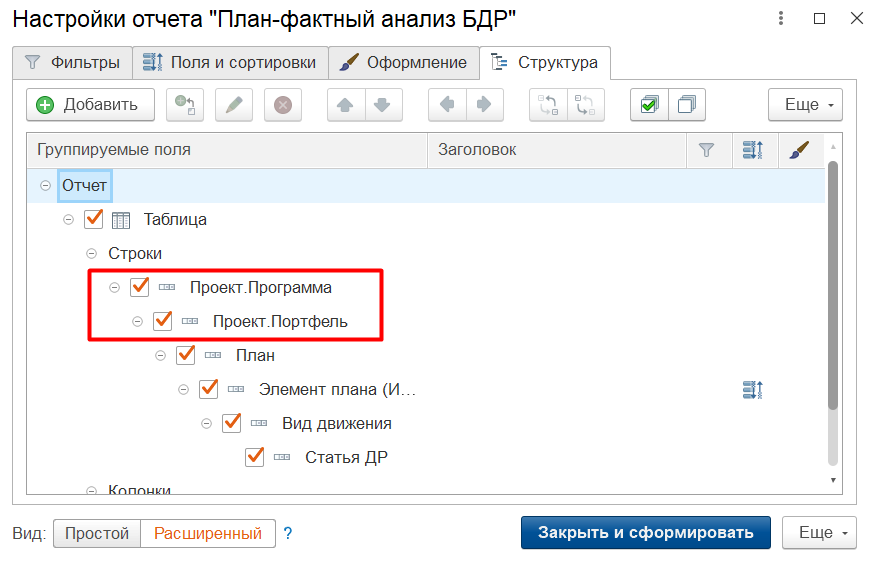The image size is (872, 563).
Task: Click the red delete icon in toolbar
Action: (283, 105)
